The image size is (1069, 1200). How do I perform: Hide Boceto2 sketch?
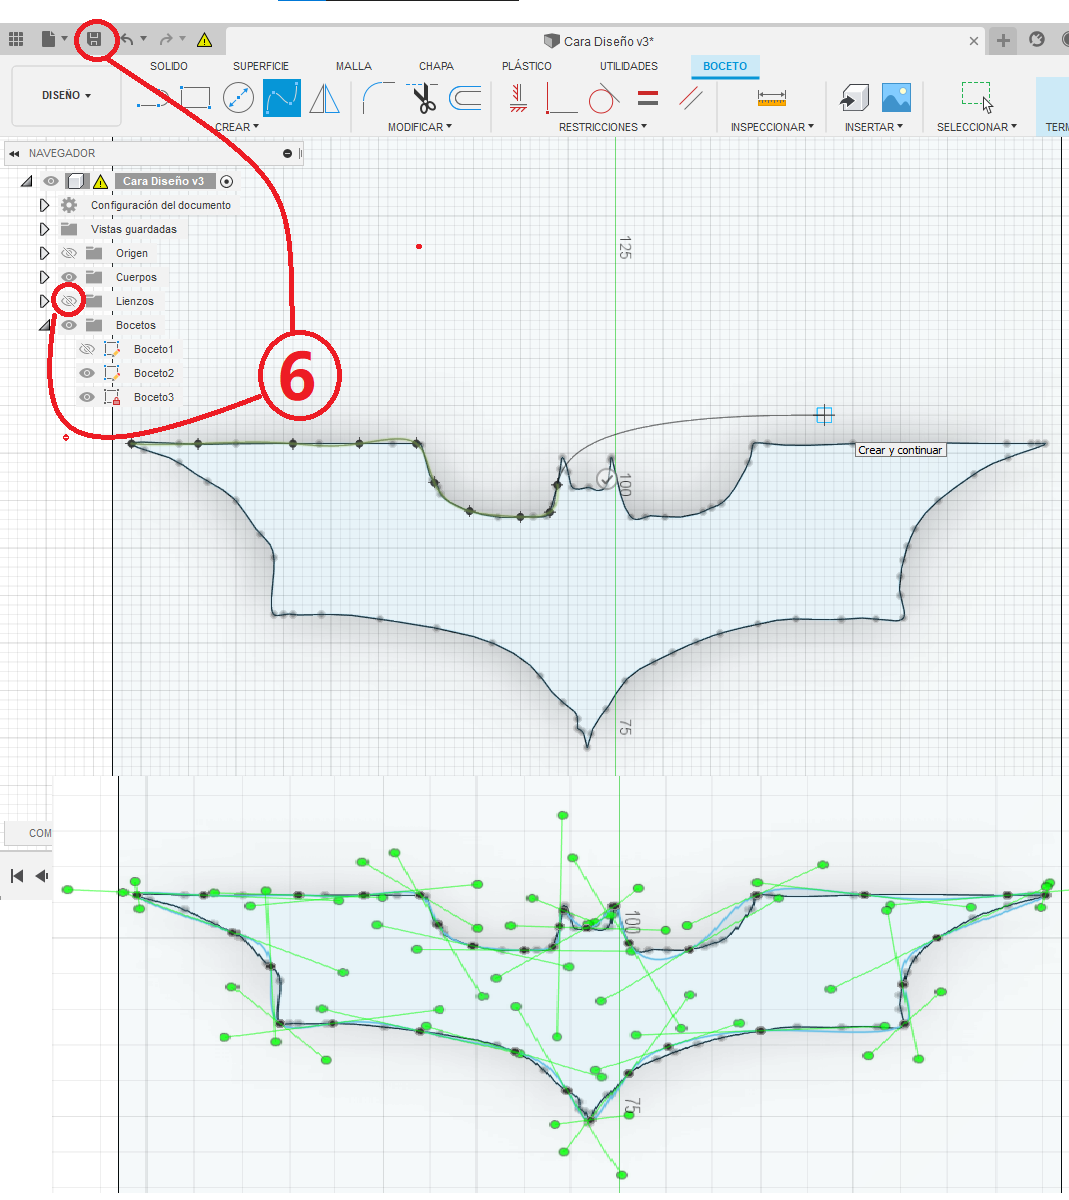[87, 373]
